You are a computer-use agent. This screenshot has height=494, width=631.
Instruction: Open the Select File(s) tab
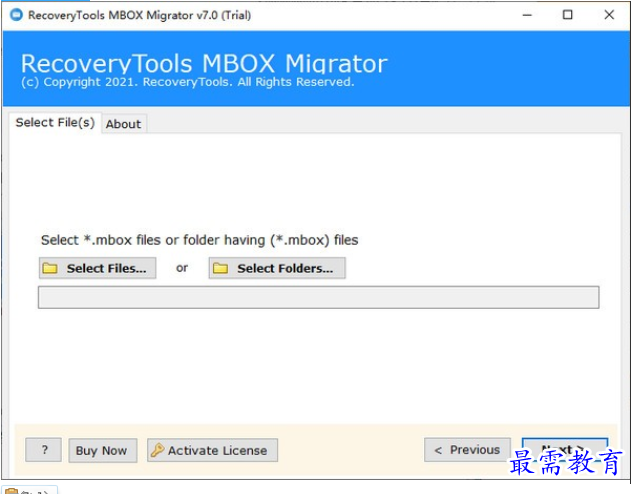click(55, 122)
